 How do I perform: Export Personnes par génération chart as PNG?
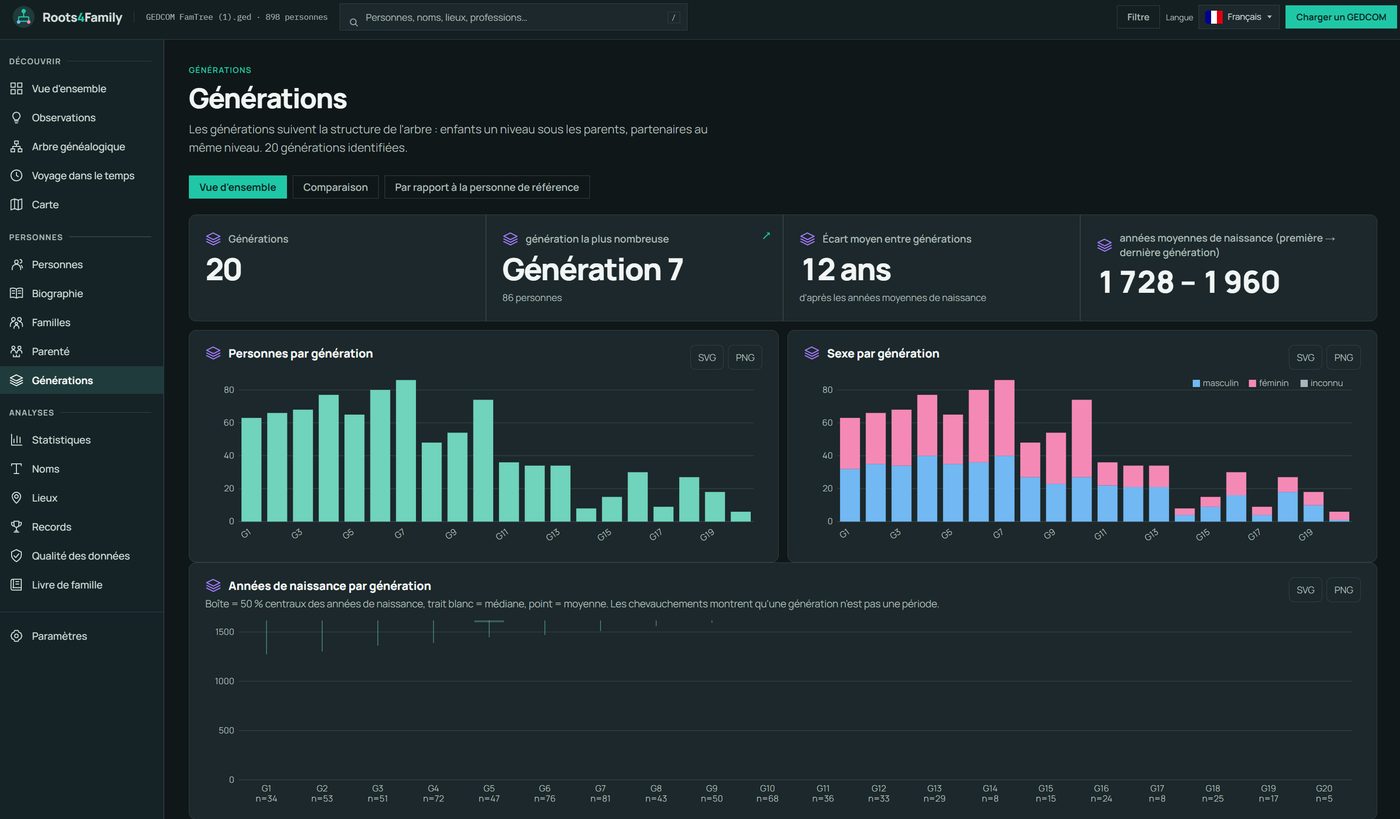coord(745,357)
